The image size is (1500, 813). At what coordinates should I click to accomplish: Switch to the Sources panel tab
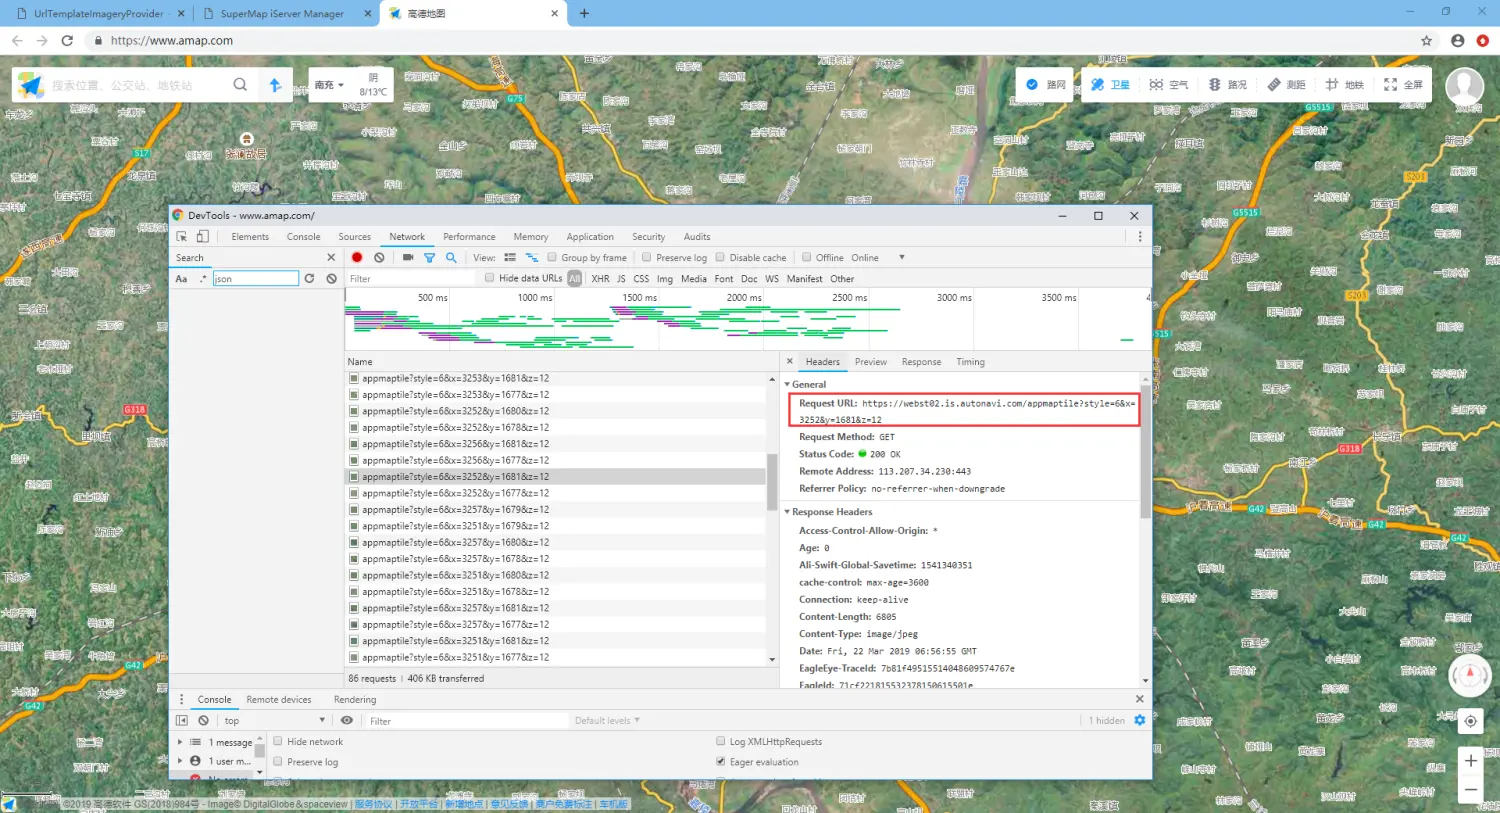click(355, 237)
